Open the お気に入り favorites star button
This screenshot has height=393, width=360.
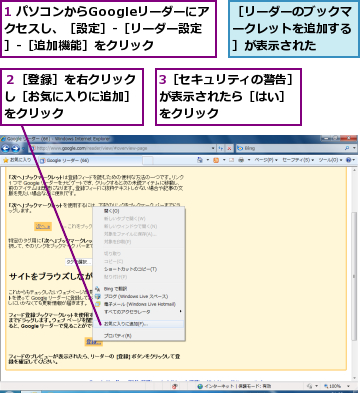17,160
